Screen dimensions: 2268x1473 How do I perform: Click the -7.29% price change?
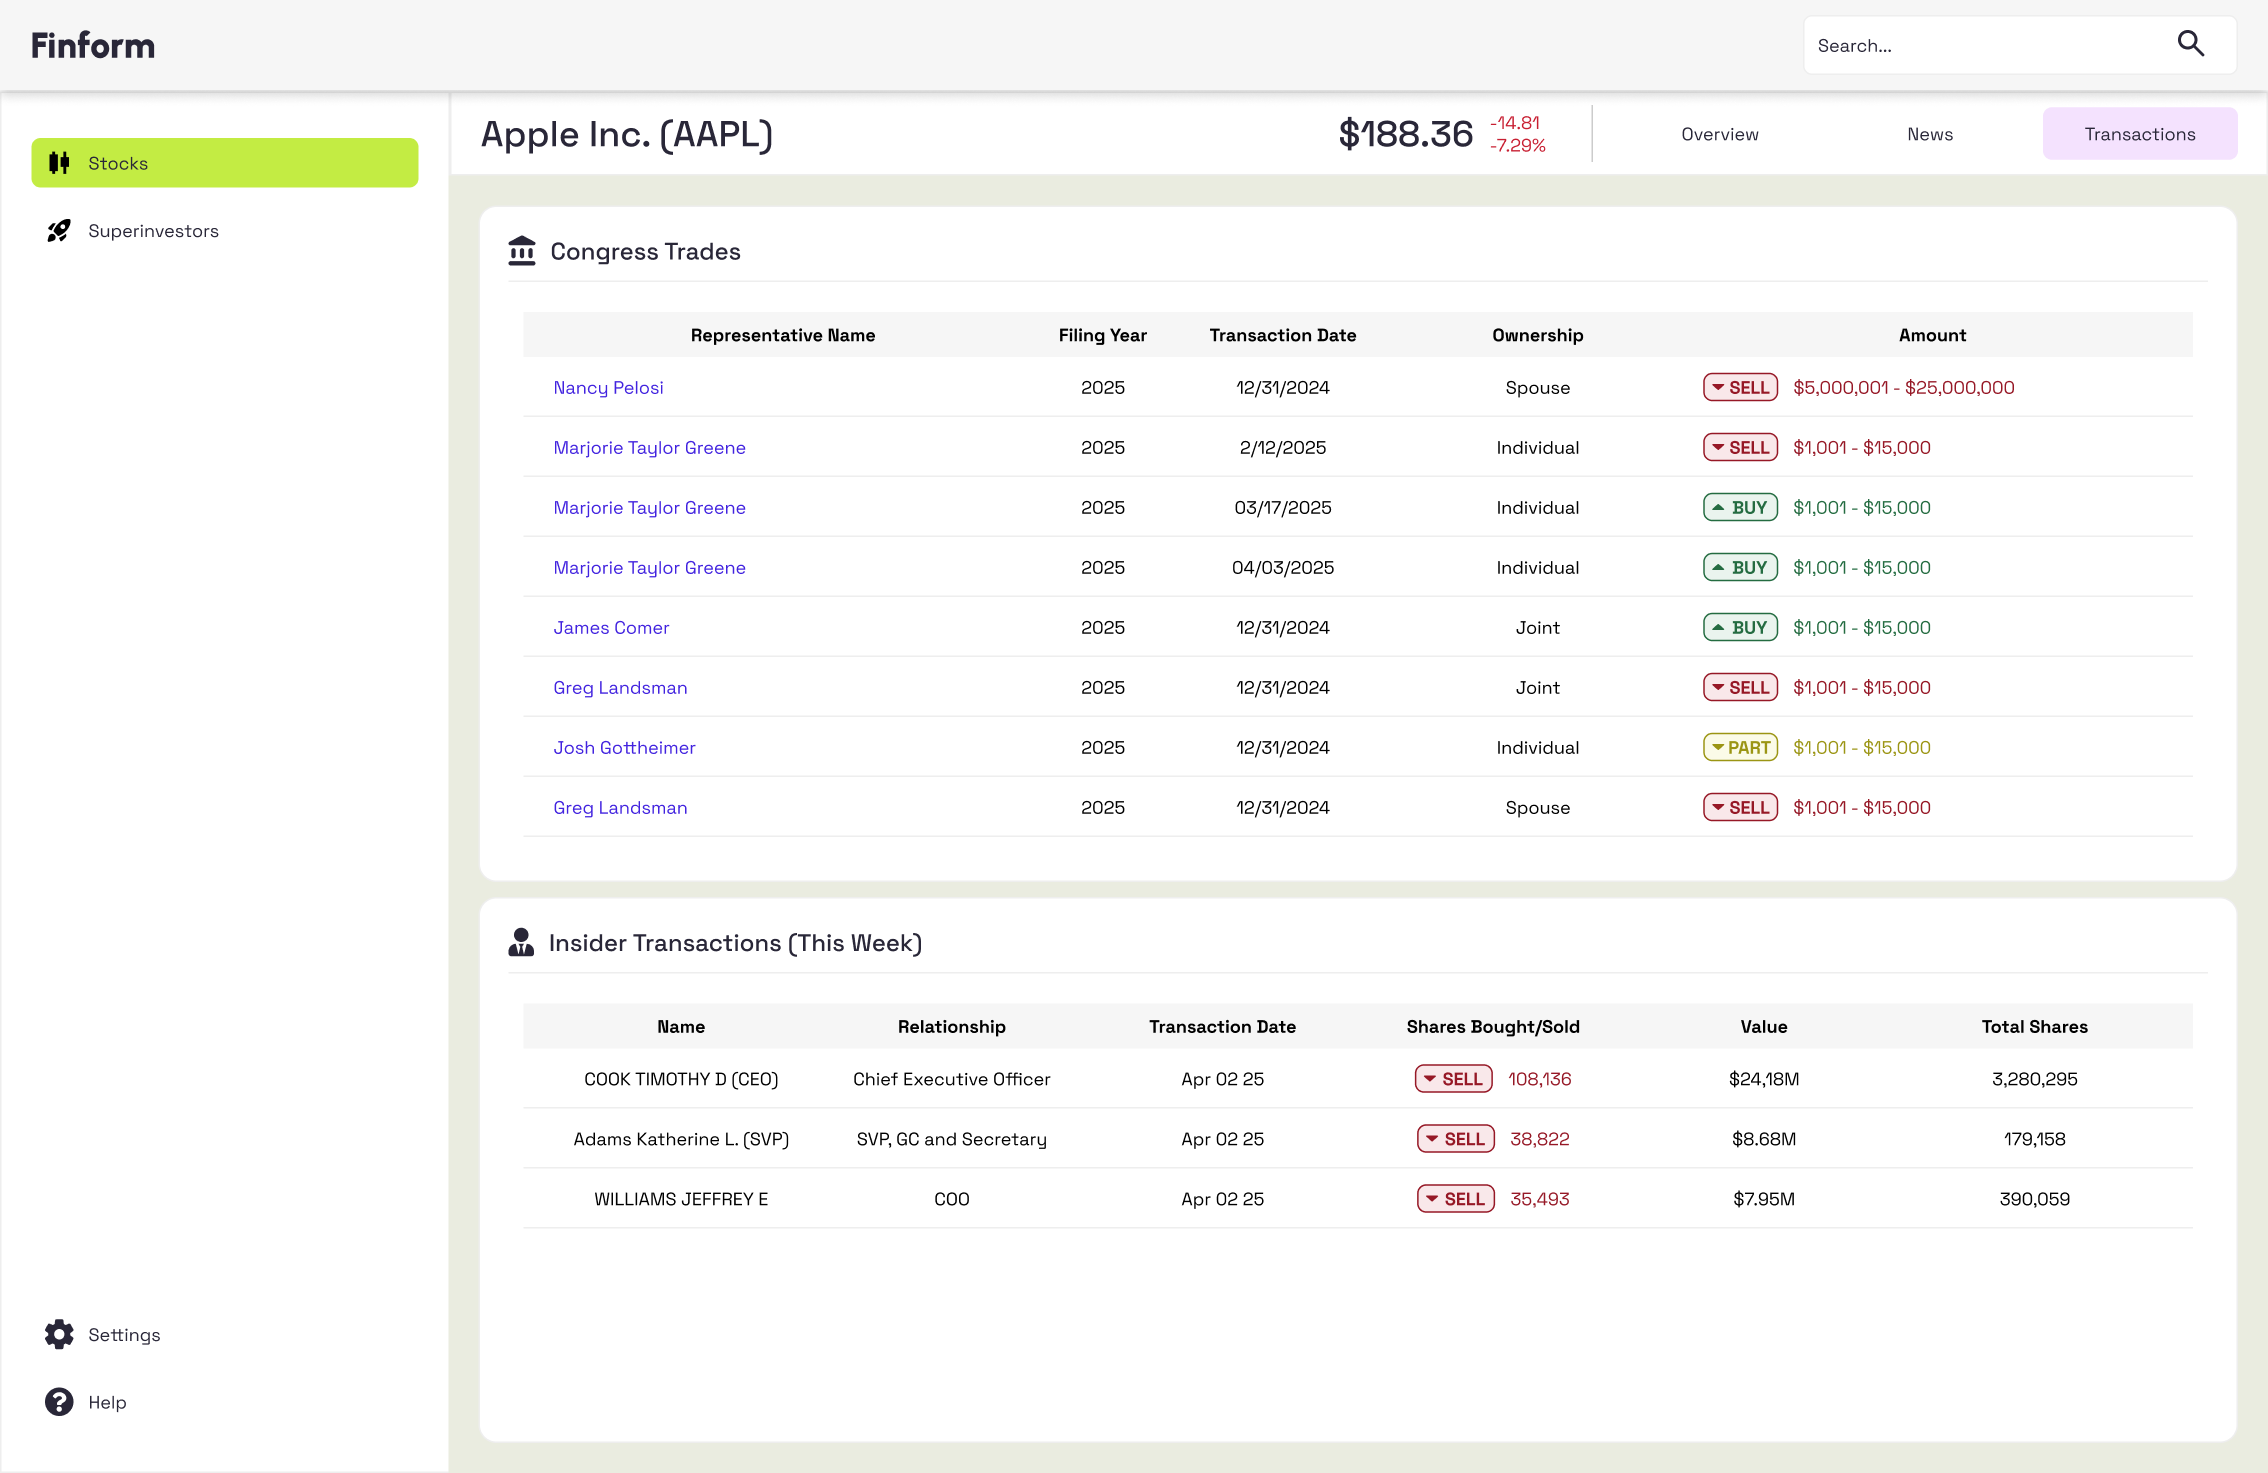[1518, 146]
